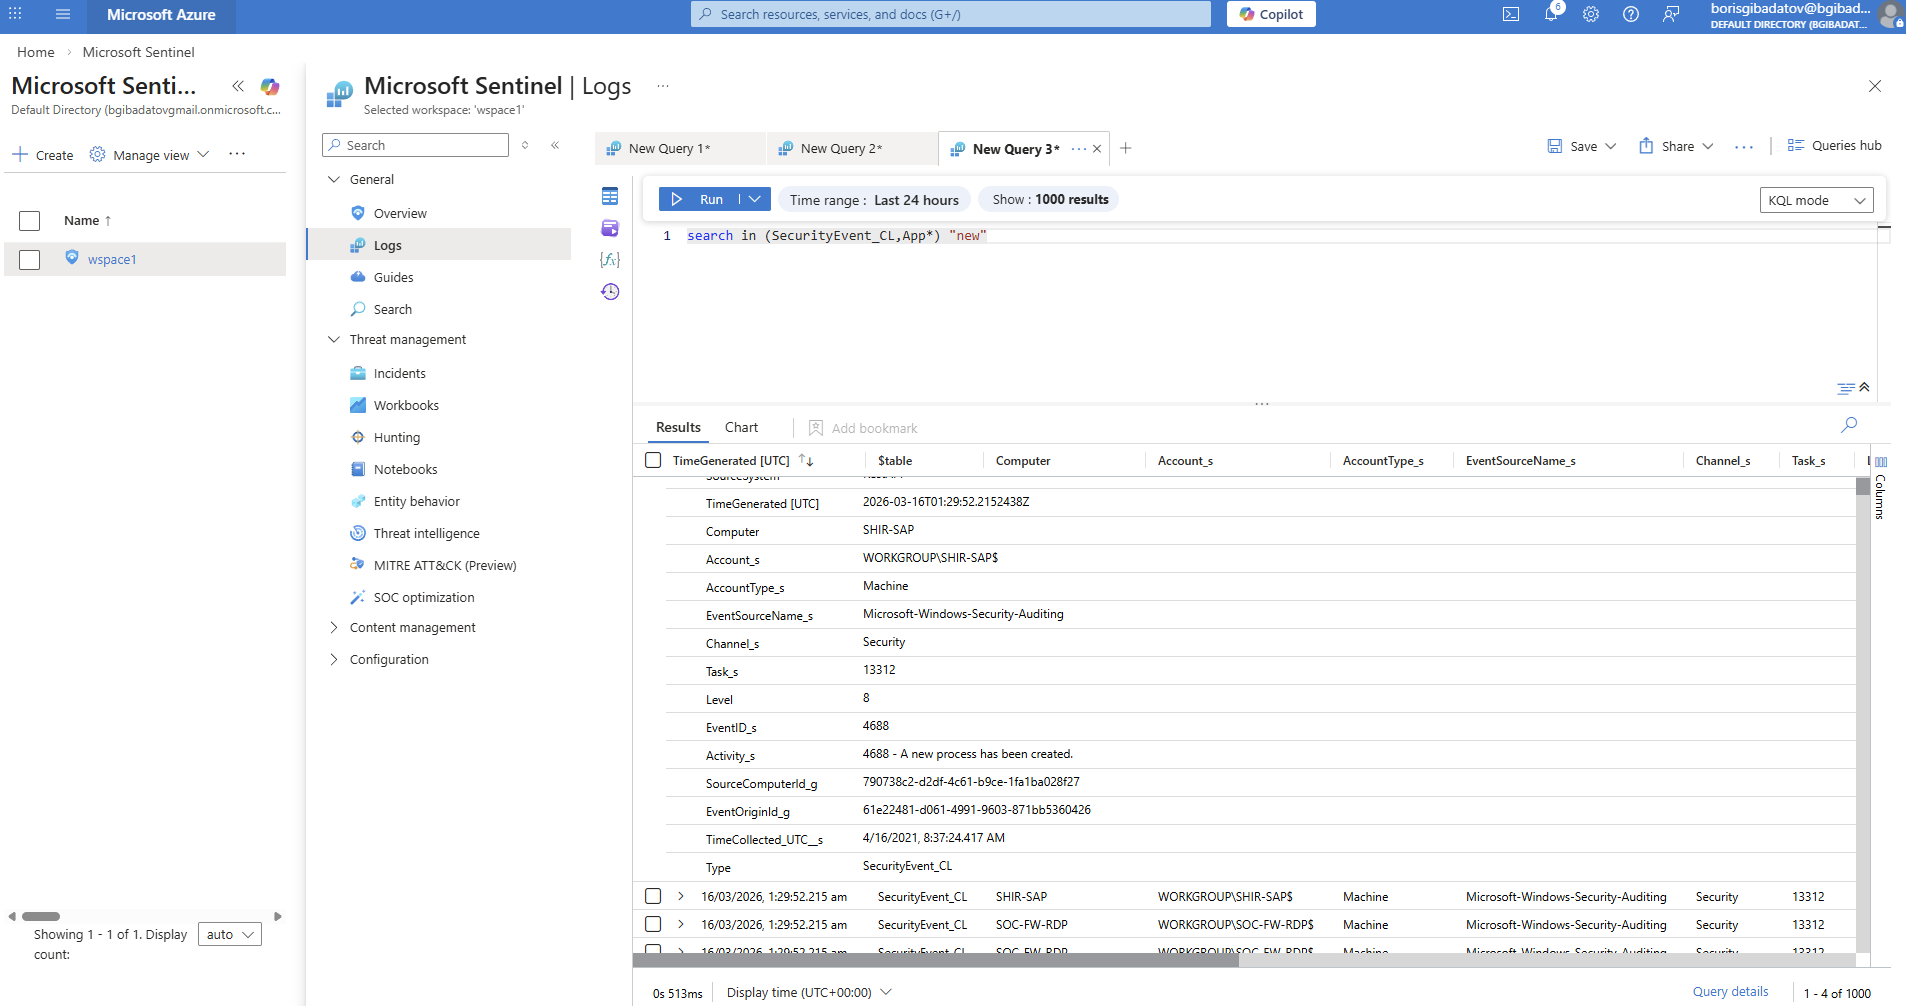1906x1006 pixels.
Task: Open the Query details link
Action: click(1730, 992)
